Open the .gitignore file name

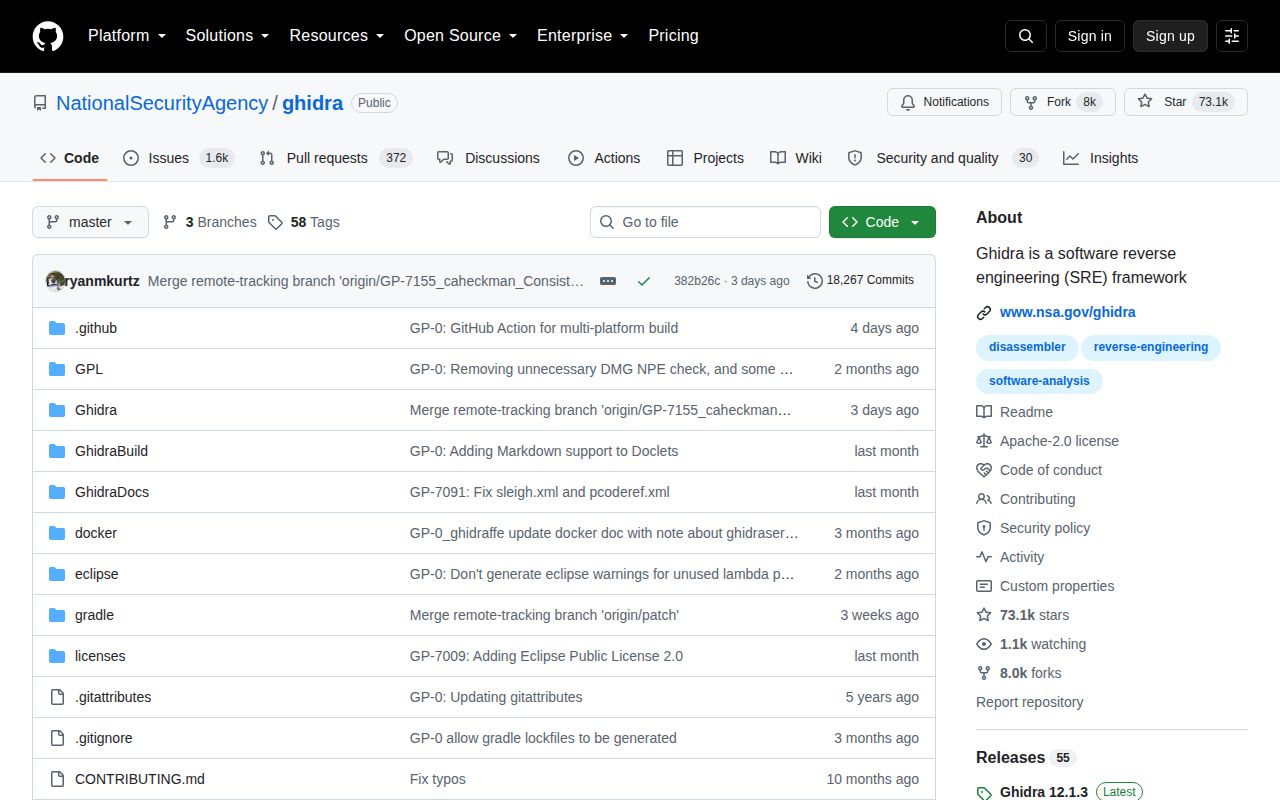tap(103, 738)
